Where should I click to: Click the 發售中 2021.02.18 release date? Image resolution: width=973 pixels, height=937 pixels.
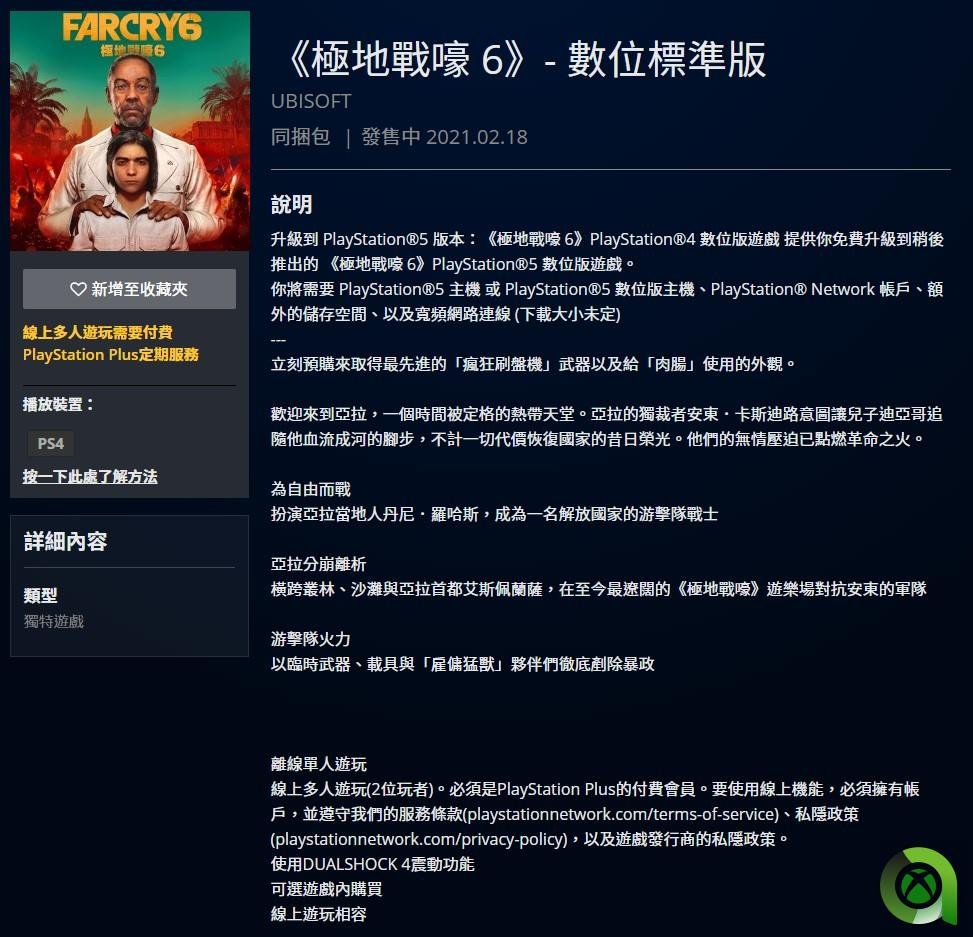pyautogui.click(x=444, y=137)
